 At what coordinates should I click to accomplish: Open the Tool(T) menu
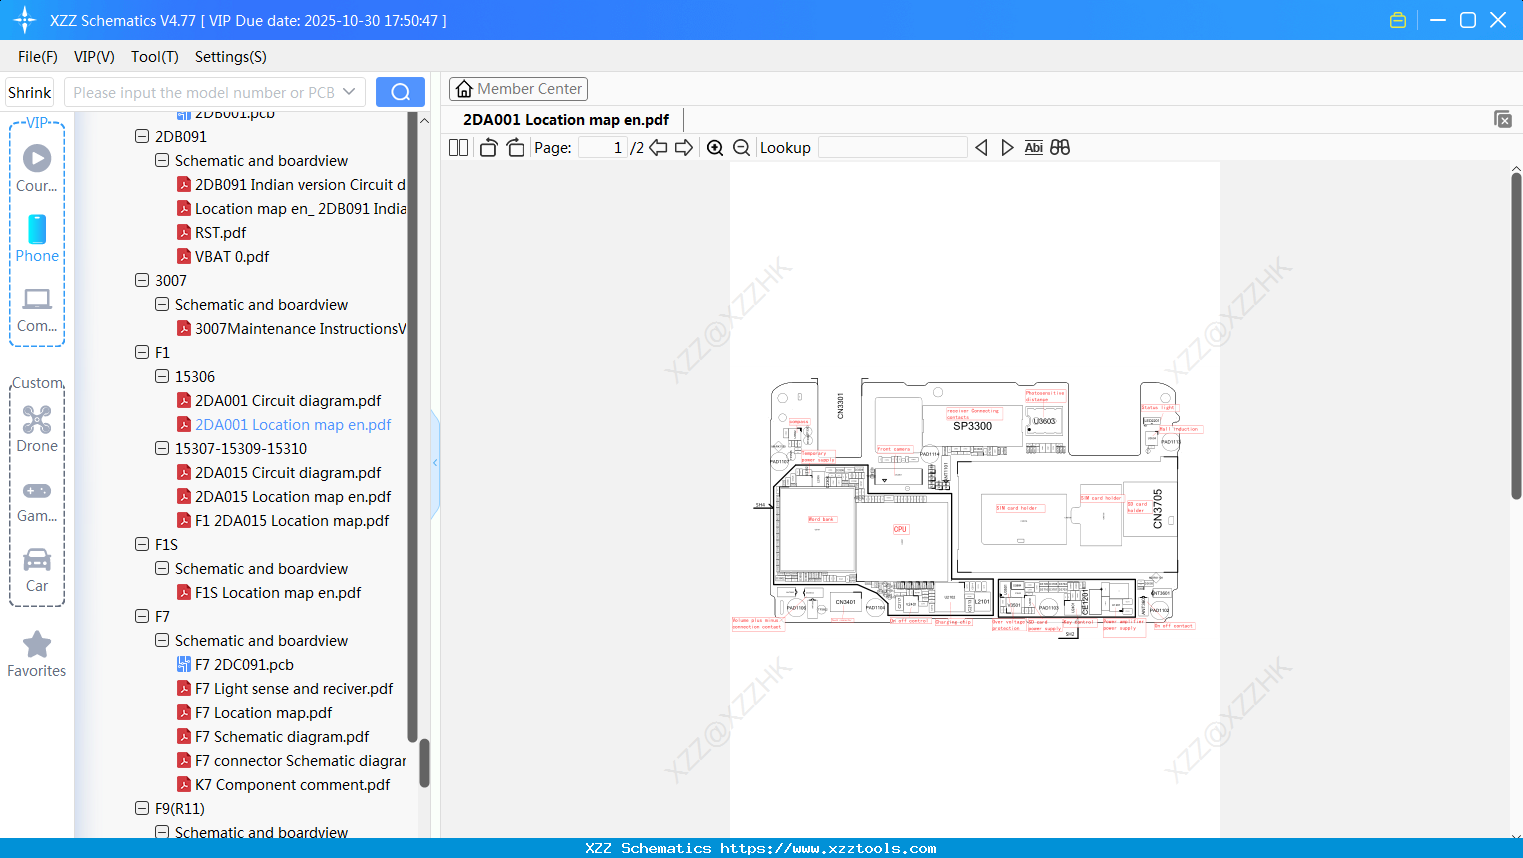tap(154, 57)
